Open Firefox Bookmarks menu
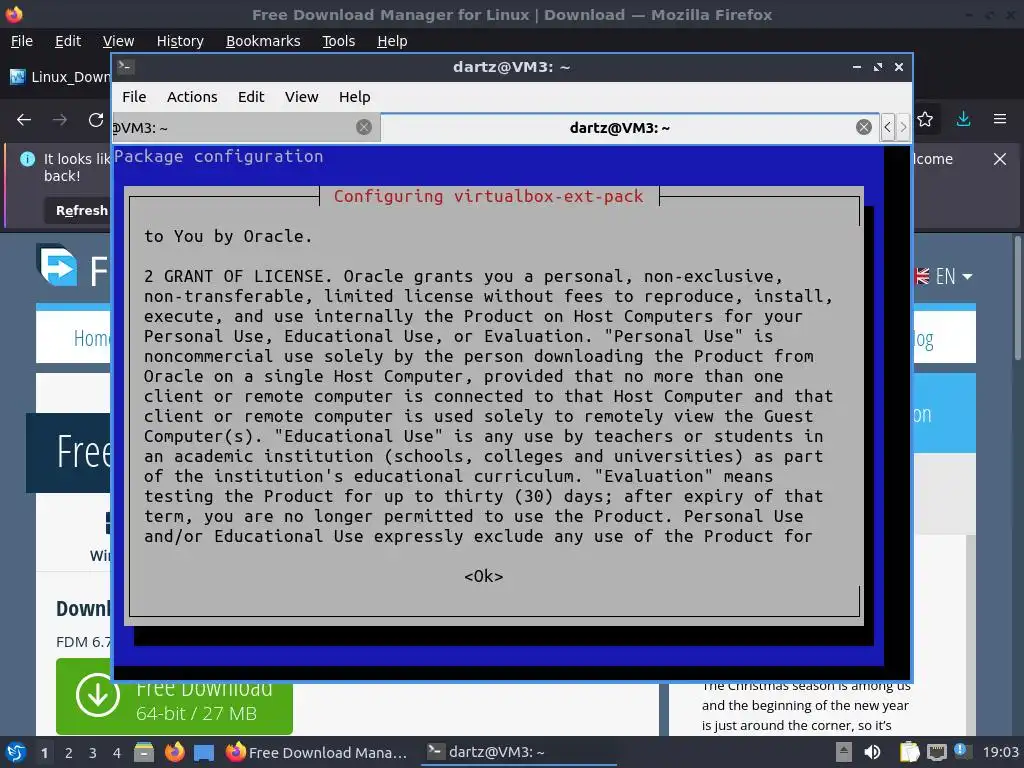The height and width of the screenshot is (768, 1024). tap(263, 41)
